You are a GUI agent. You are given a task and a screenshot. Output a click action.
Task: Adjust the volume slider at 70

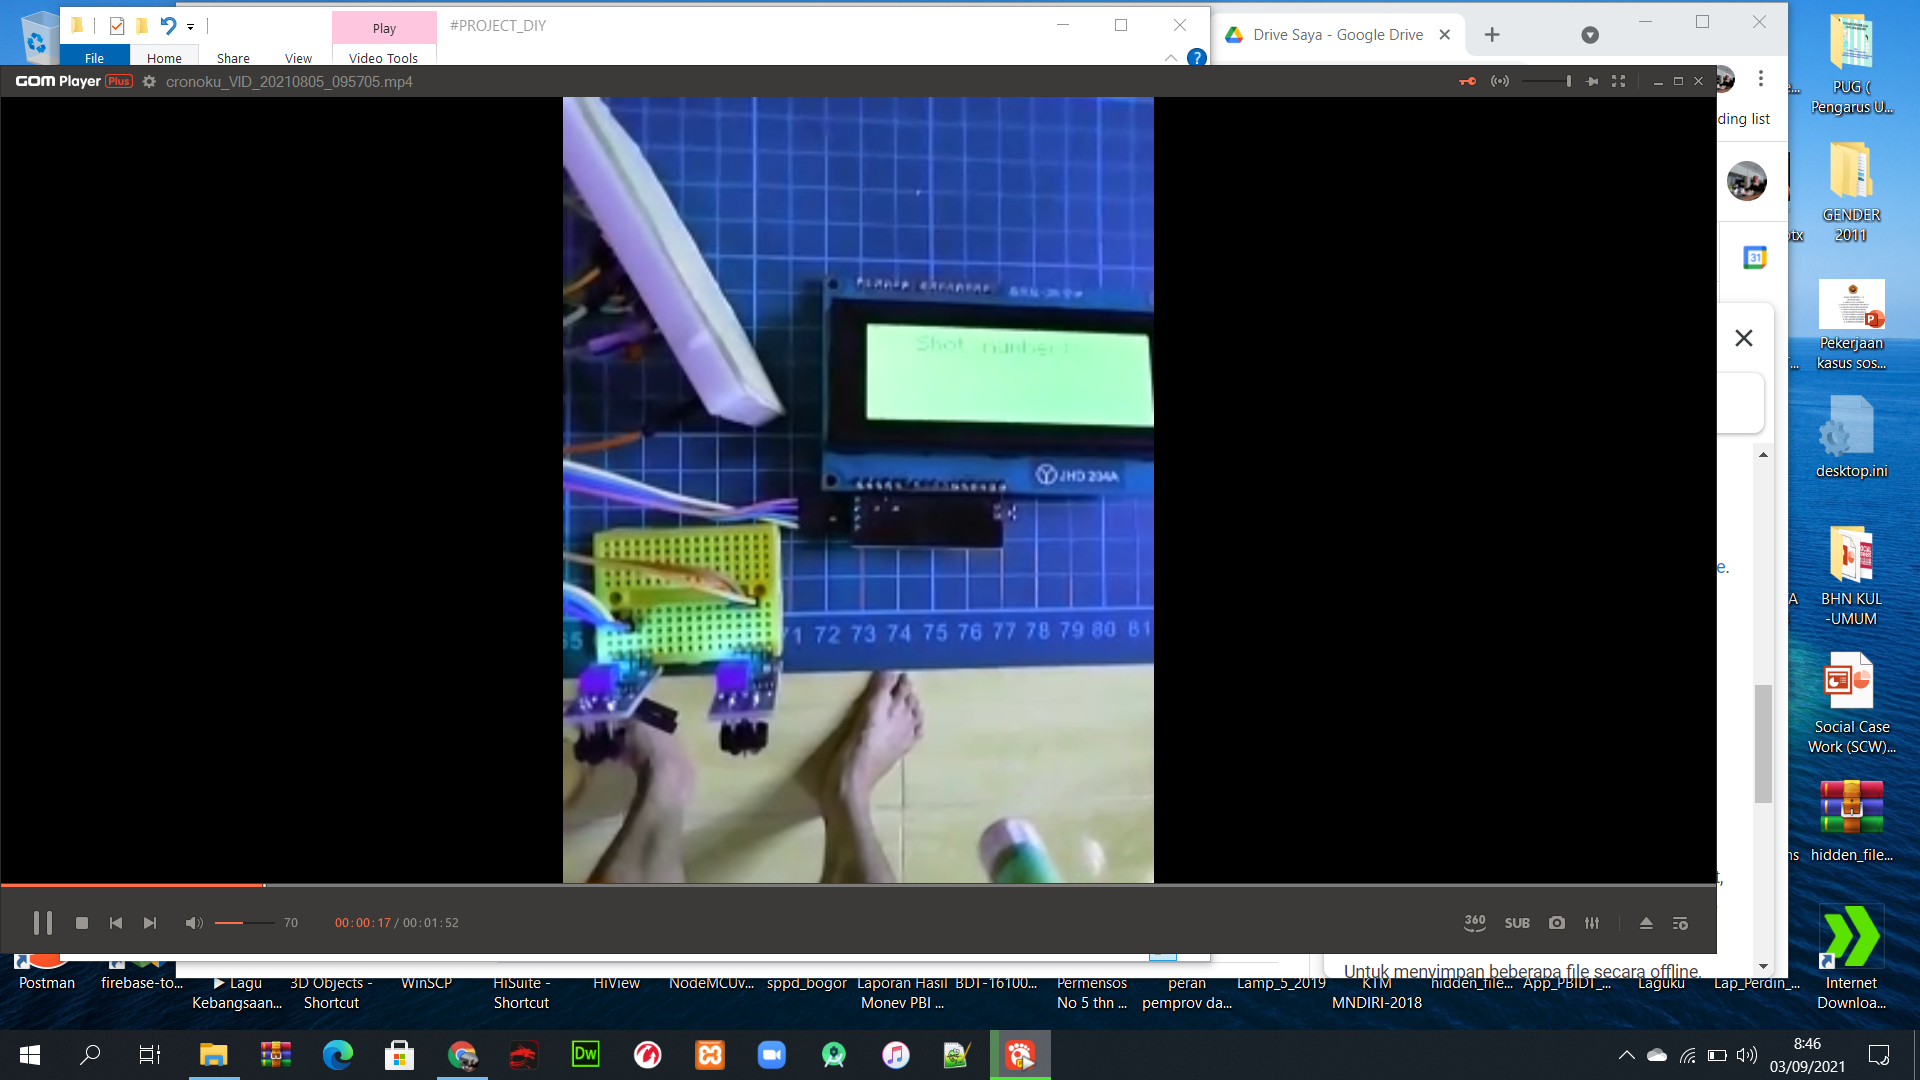click(x=244, y=923)
